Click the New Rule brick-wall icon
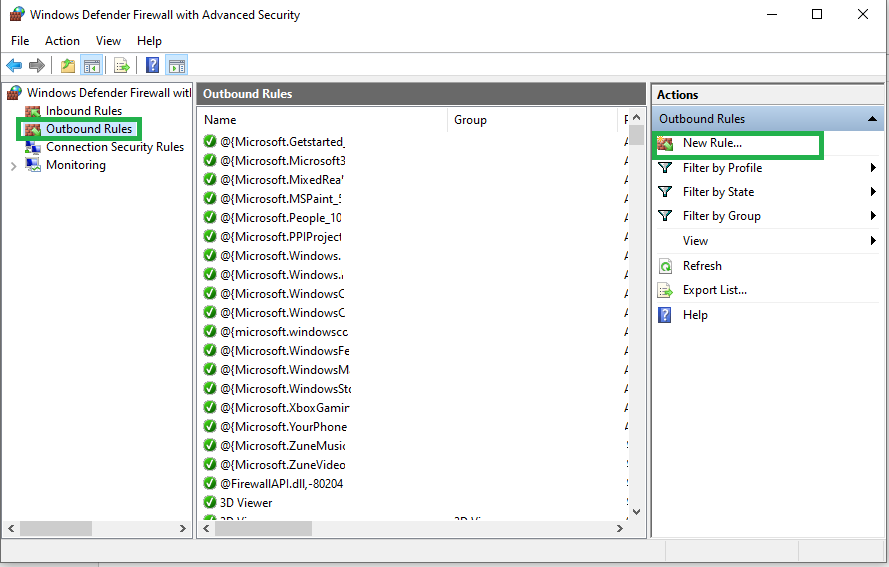 coord(665,143)
